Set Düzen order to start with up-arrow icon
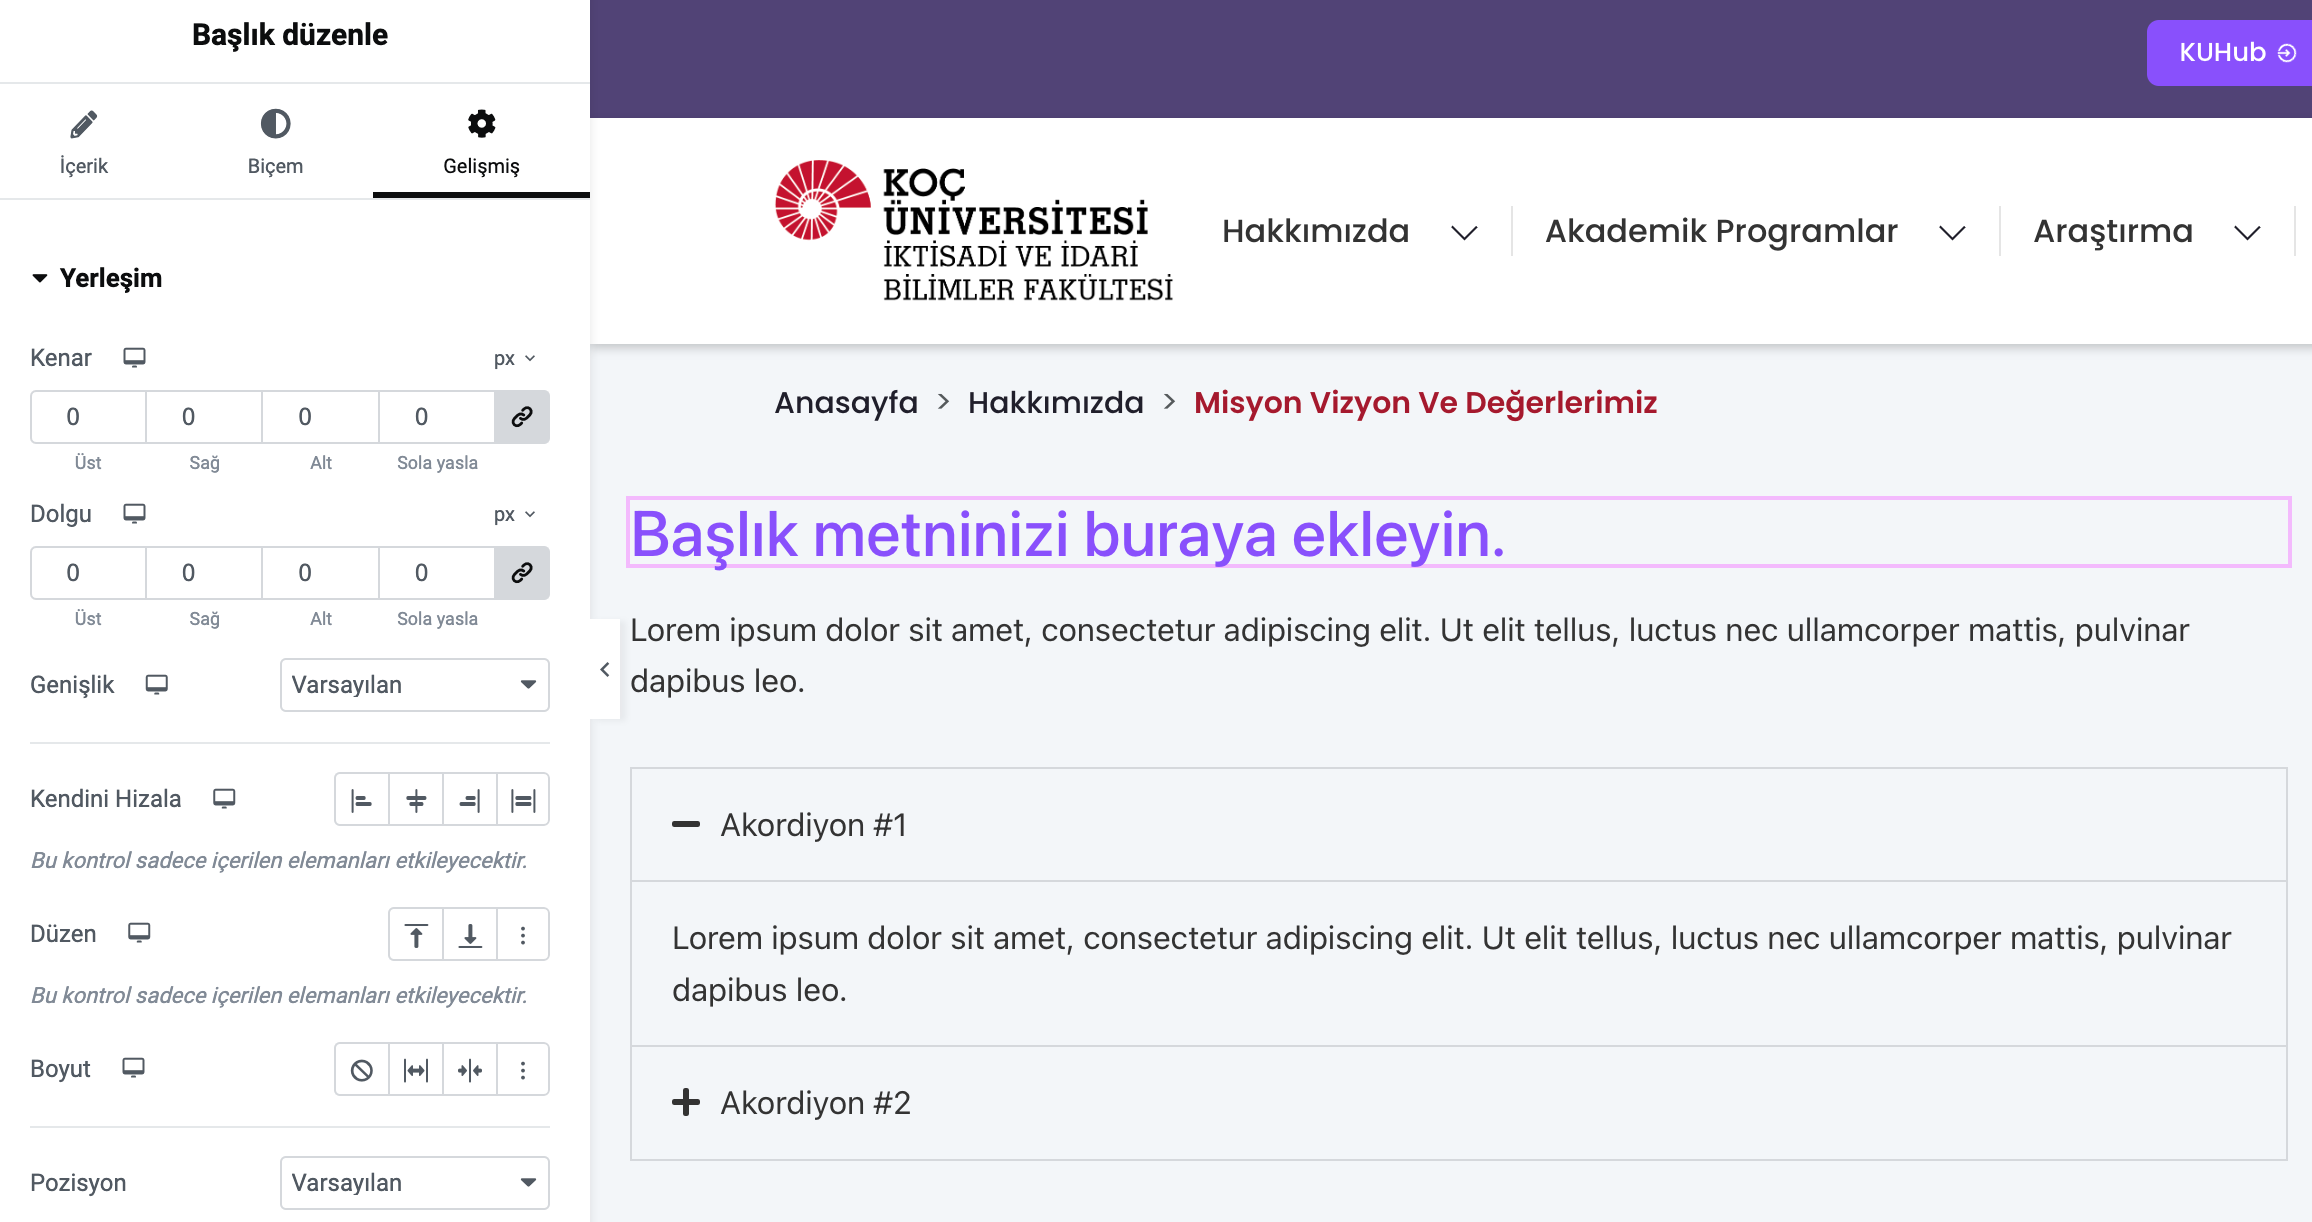 click(x=416, y=935)
